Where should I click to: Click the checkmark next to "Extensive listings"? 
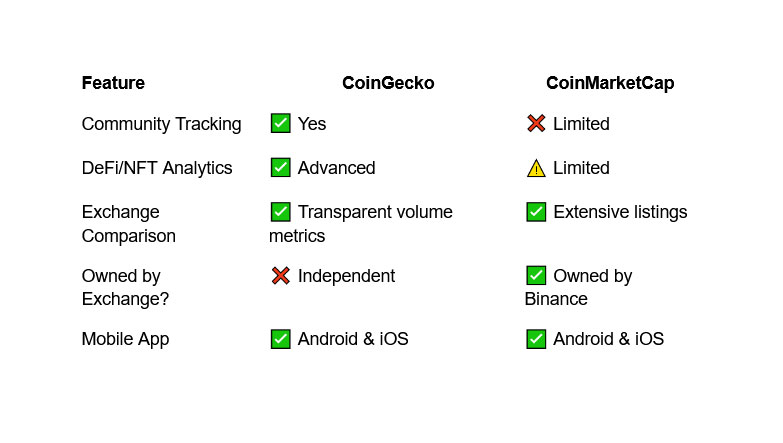tap(536, 212)
